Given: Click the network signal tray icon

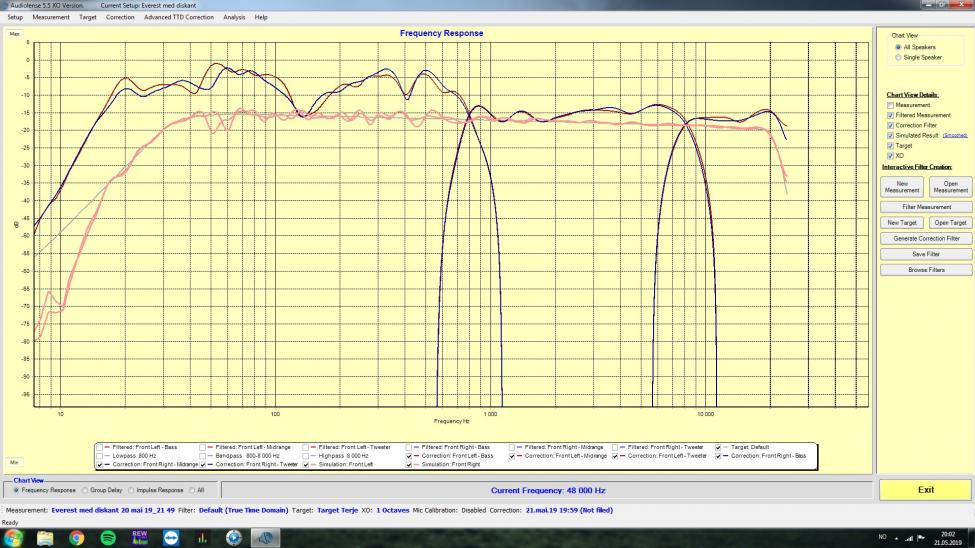Looking at the screenshot, I should tap(910, 538).
